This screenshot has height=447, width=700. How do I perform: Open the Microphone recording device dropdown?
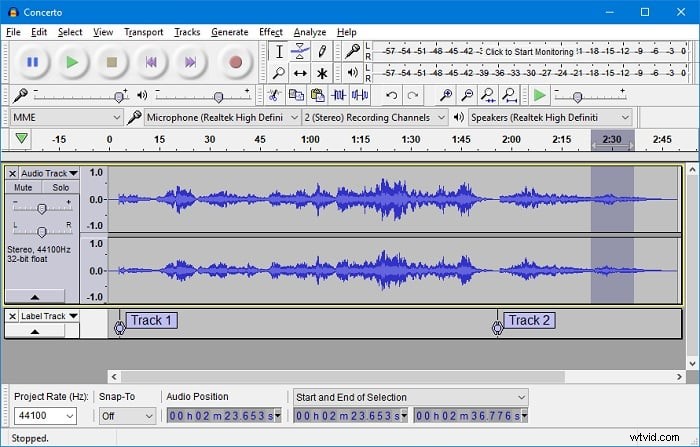click(x=221, y=117)
